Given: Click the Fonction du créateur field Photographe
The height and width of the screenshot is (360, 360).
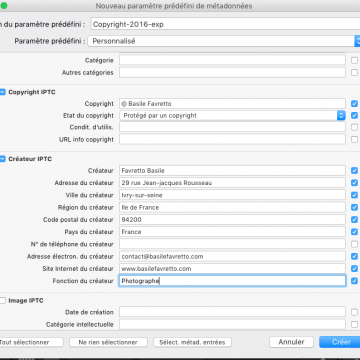Looking at the screenshot, I should click(232, 281).
